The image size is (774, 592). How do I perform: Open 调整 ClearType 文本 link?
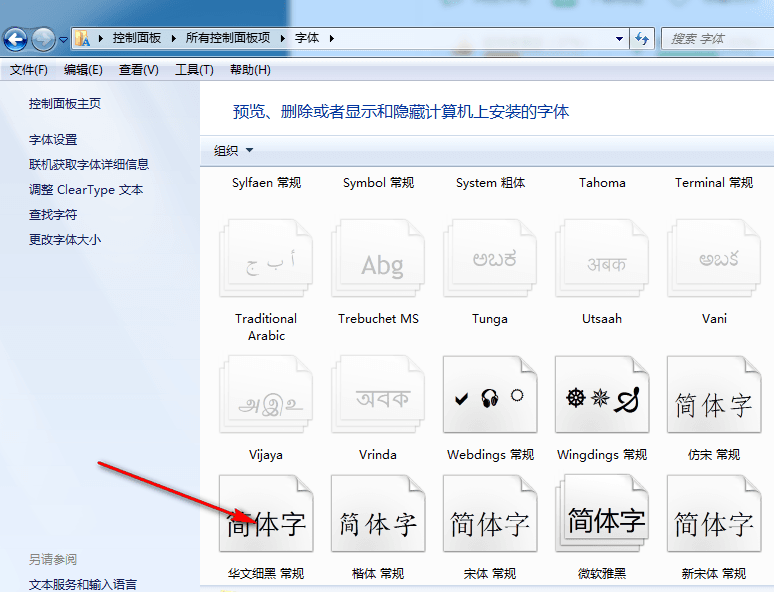tap(86, 190)
